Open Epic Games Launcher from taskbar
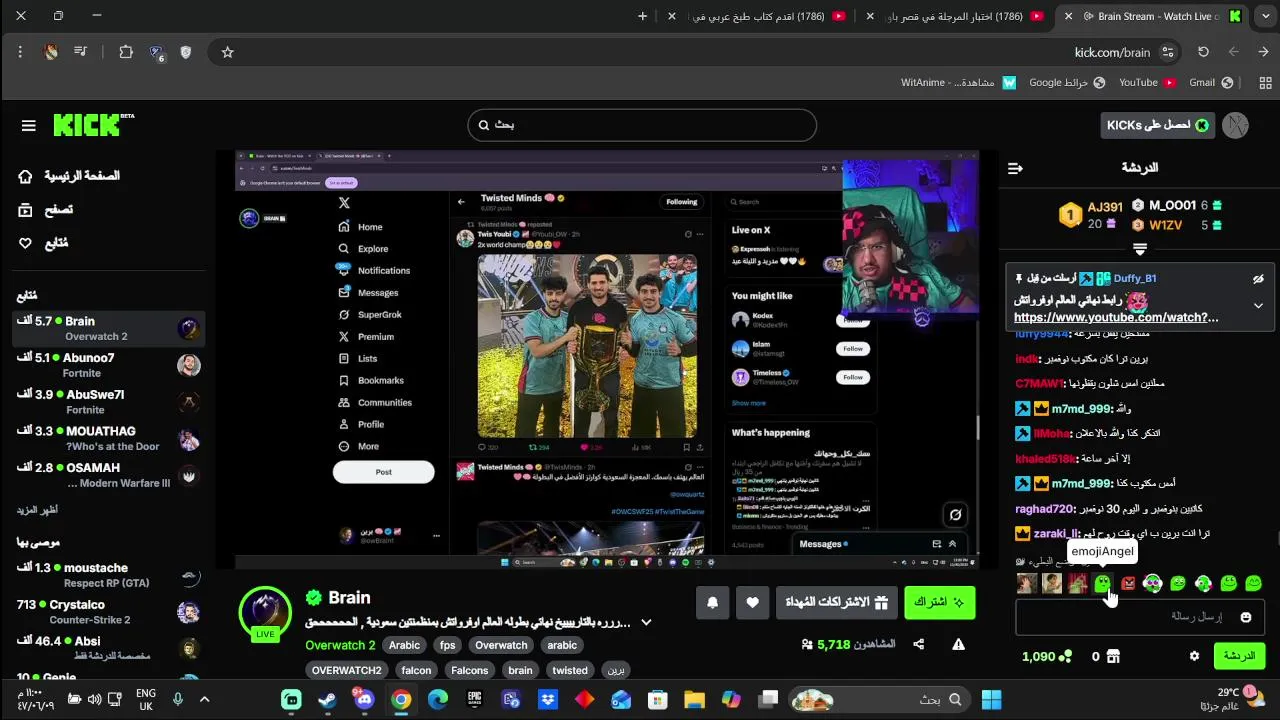Image resolution: width=1280 pixels, height=720 pixels. 475,700
